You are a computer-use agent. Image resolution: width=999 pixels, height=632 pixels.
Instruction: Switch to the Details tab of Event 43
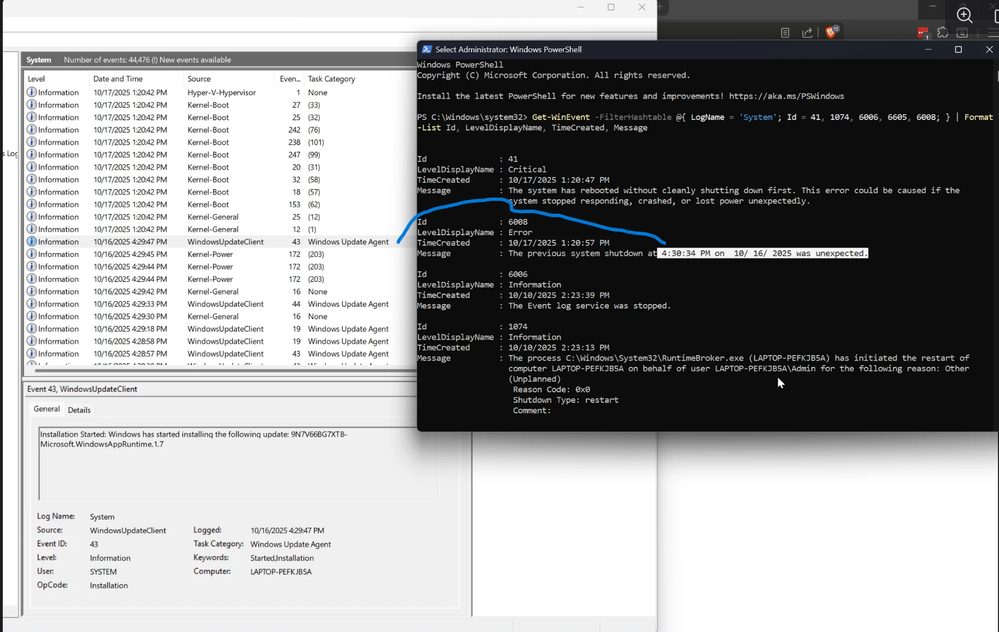(79, 410)
